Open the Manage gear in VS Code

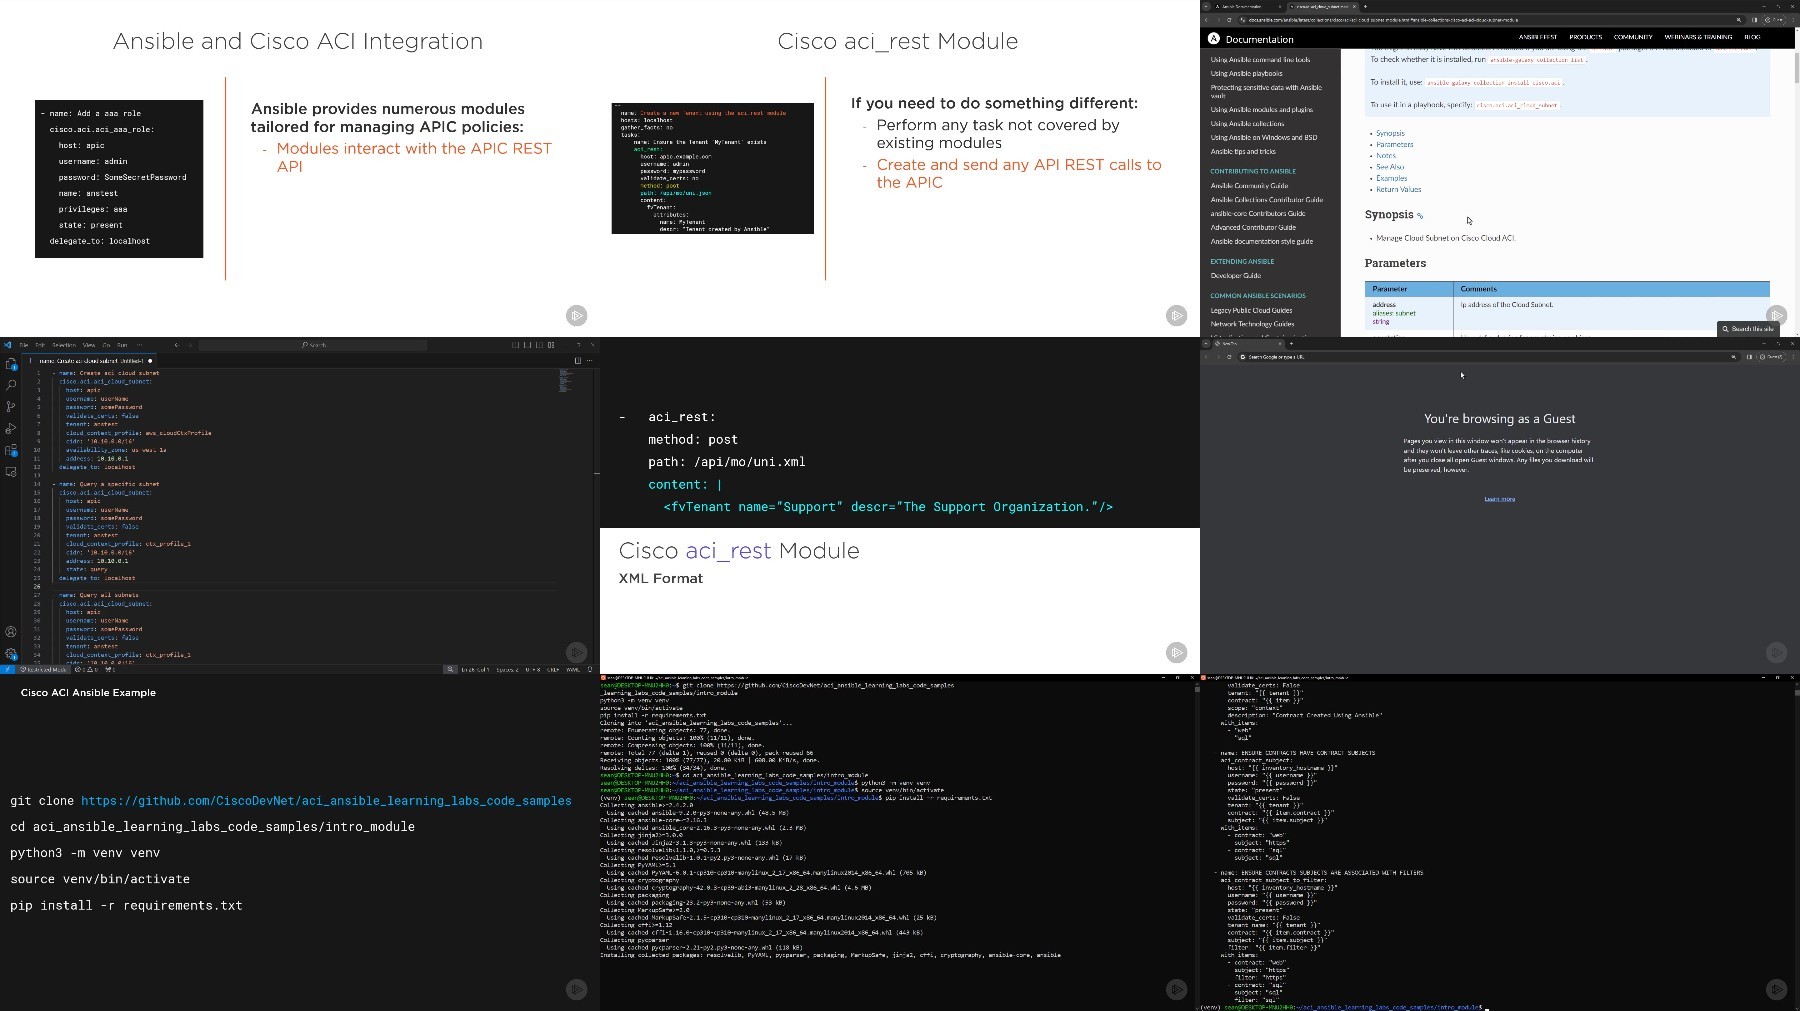11,653
